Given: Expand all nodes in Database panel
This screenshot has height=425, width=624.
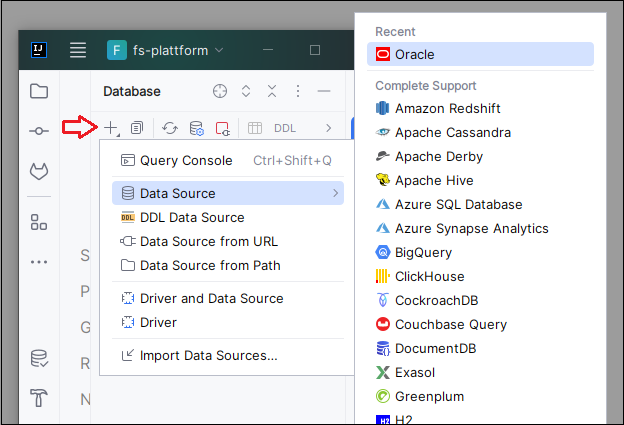Looking at the screenshot, I should tap(246, 91).
